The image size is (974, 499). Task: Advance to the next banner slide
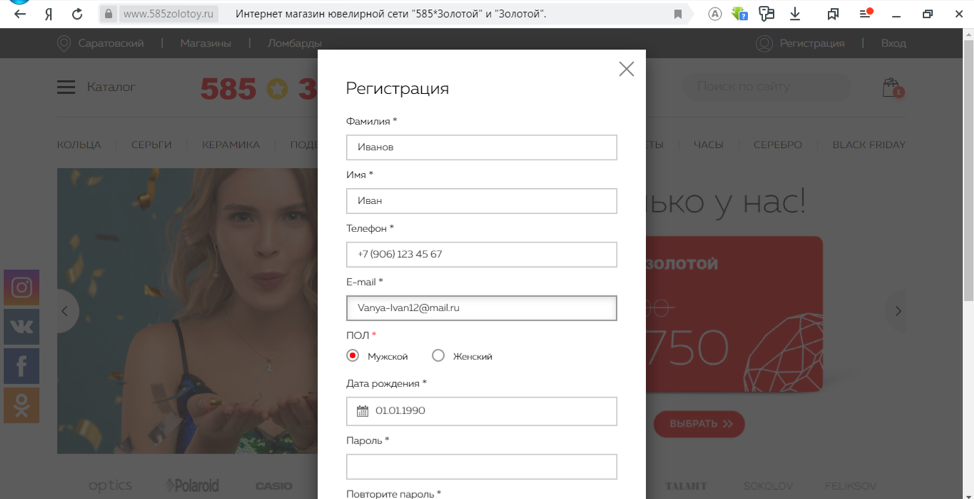click(x=897, y=311)
